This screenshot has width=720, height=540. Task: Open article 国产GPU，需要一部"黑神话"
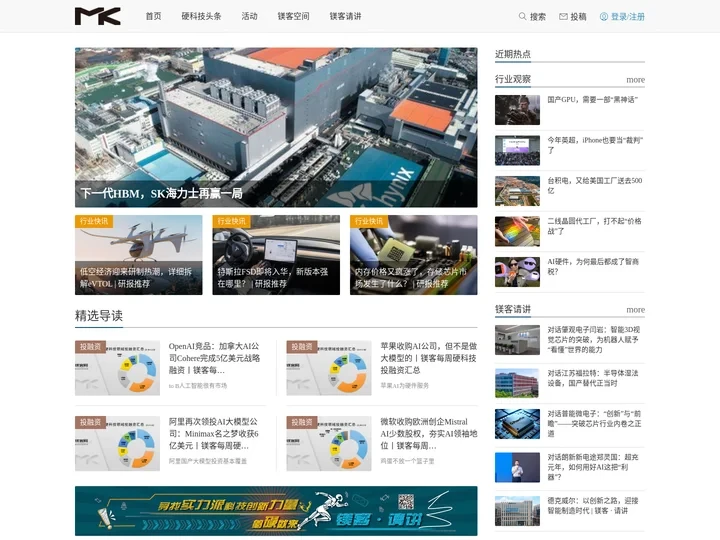592,99
